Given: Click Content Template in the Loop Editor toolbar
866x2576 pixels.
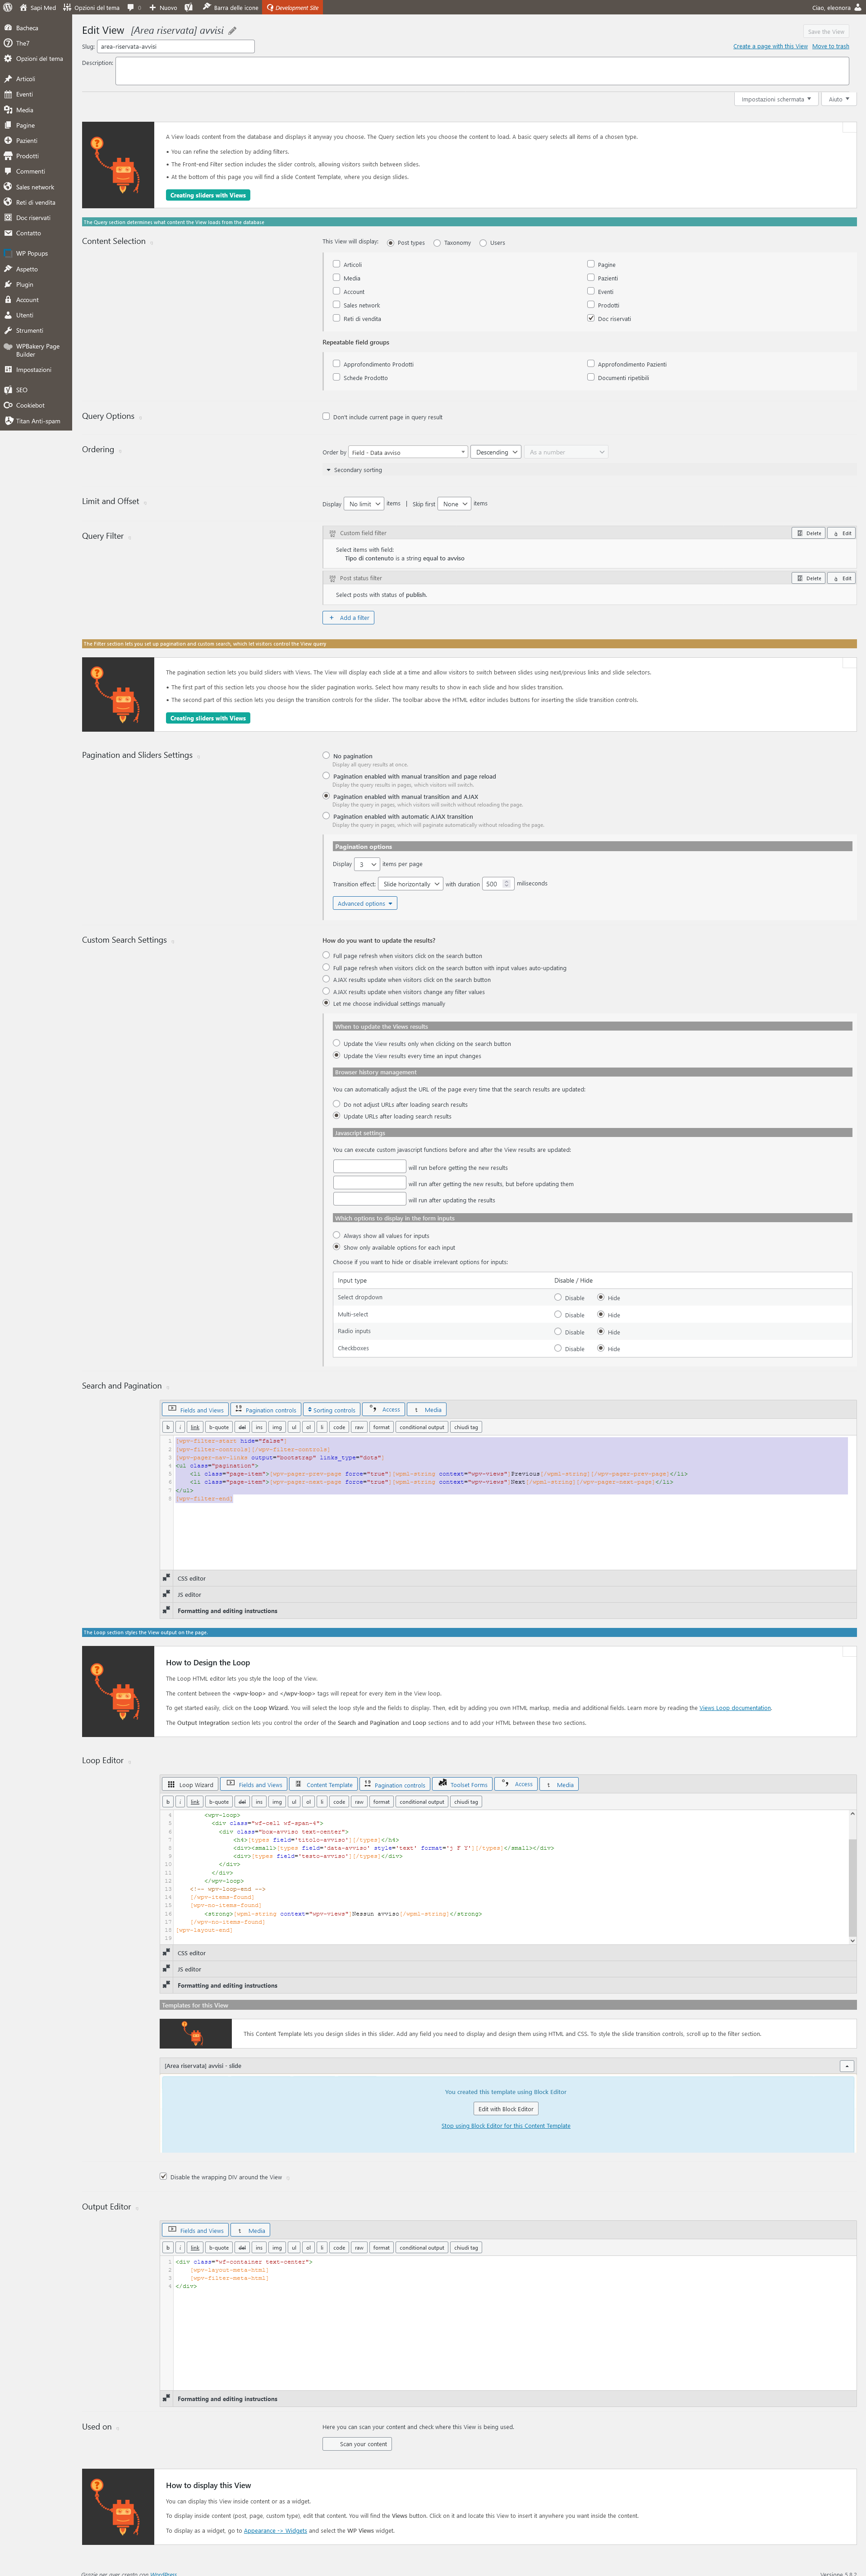Looking at the screenshot, I should click(x=323, y=1784).
